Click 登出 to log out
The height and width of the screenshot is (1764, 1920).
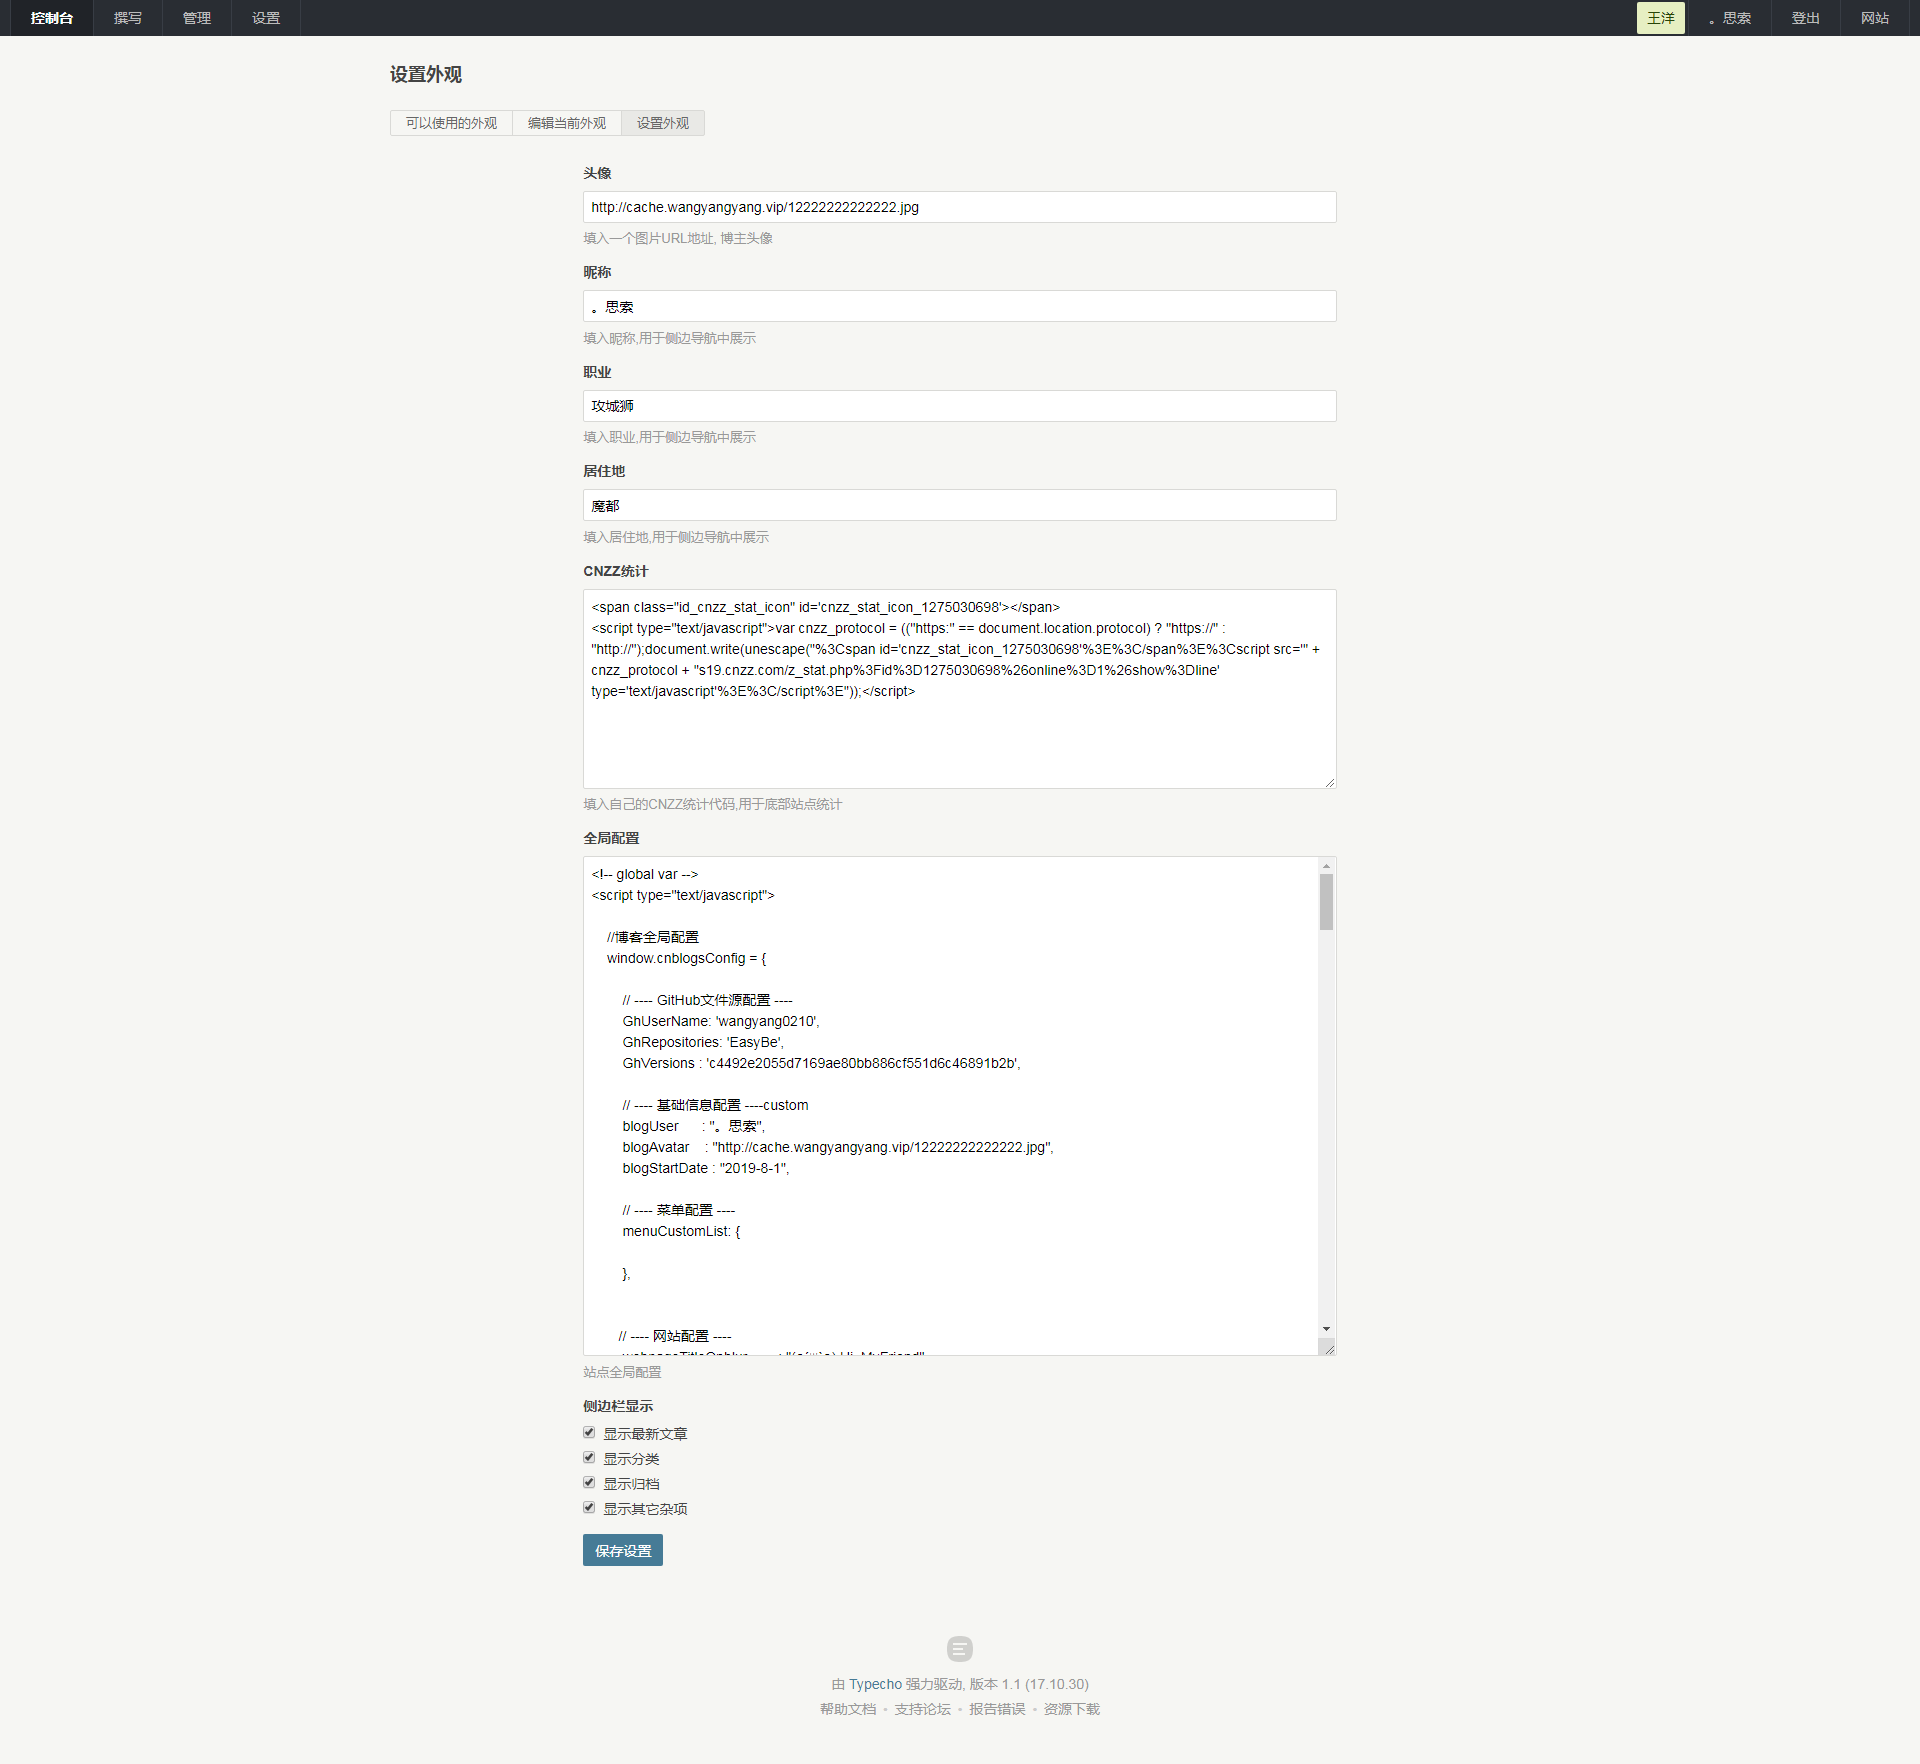click(1806, 18)
